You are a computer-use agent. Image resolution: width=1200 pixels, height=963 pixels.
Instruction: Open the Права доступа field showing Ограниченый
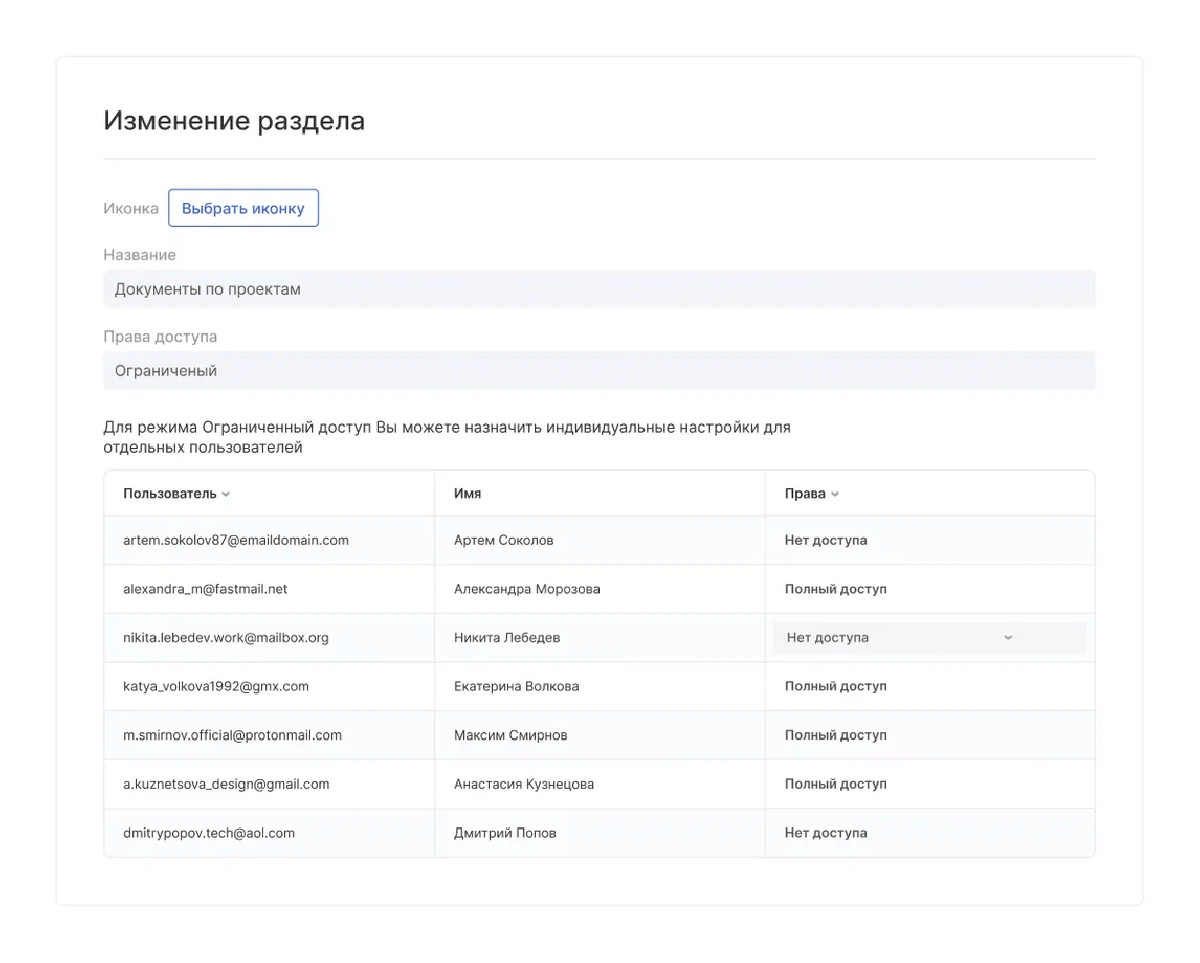pyautogui.click(x=598, y=370)
